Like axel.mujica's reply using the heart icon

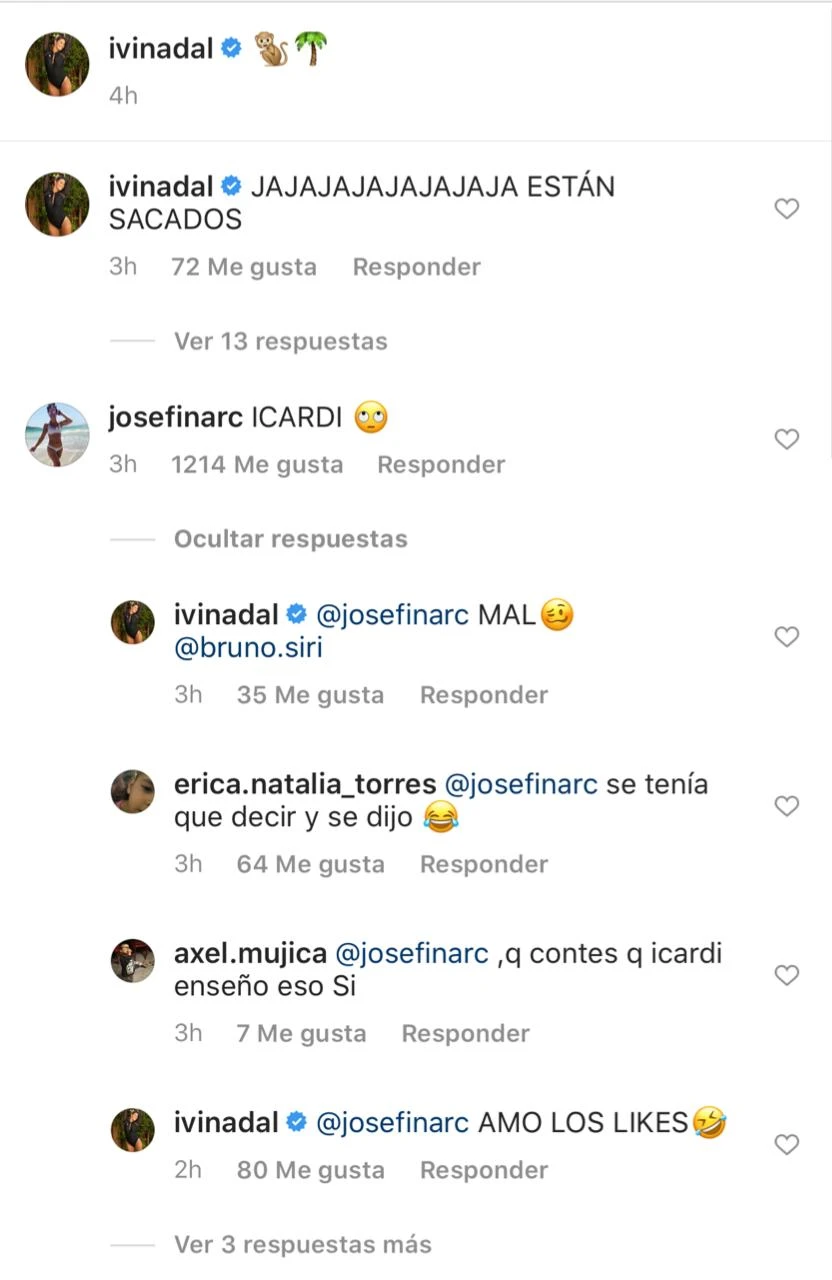pos(787,975)
